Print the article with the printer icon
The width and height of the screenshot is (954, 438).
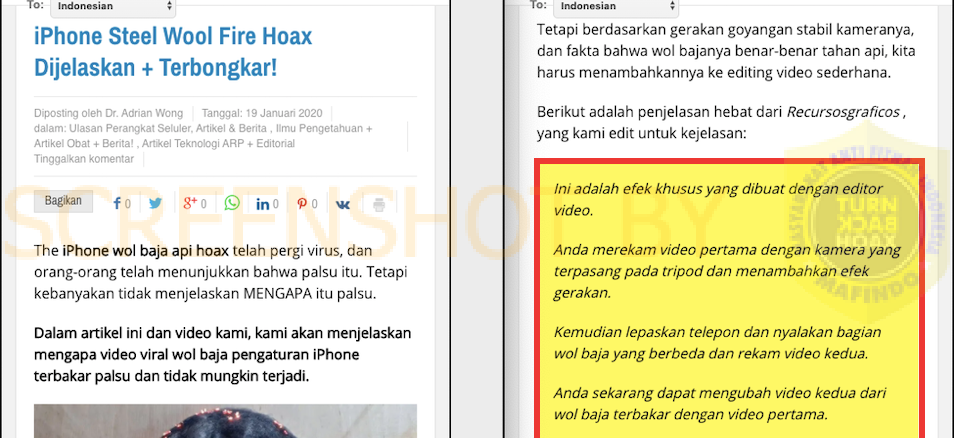click(380, 204)
